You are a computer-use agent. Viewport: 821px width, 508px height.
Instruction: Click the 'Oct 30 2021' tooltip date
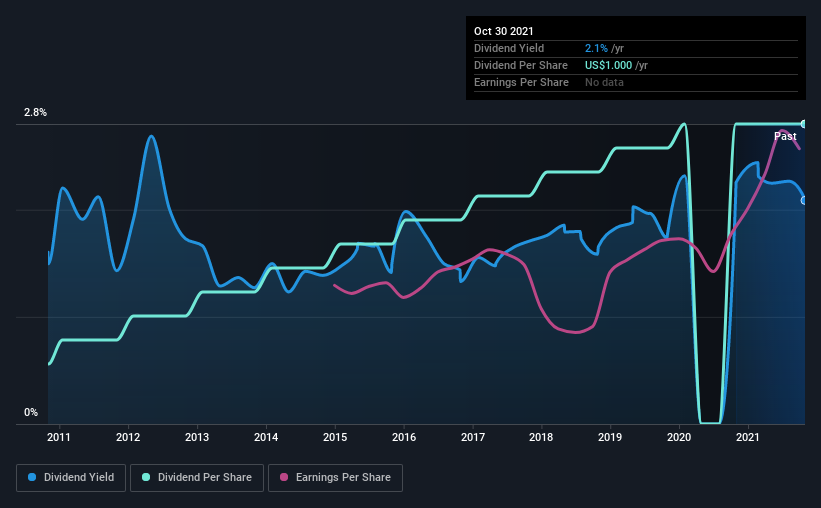[503, 31]
